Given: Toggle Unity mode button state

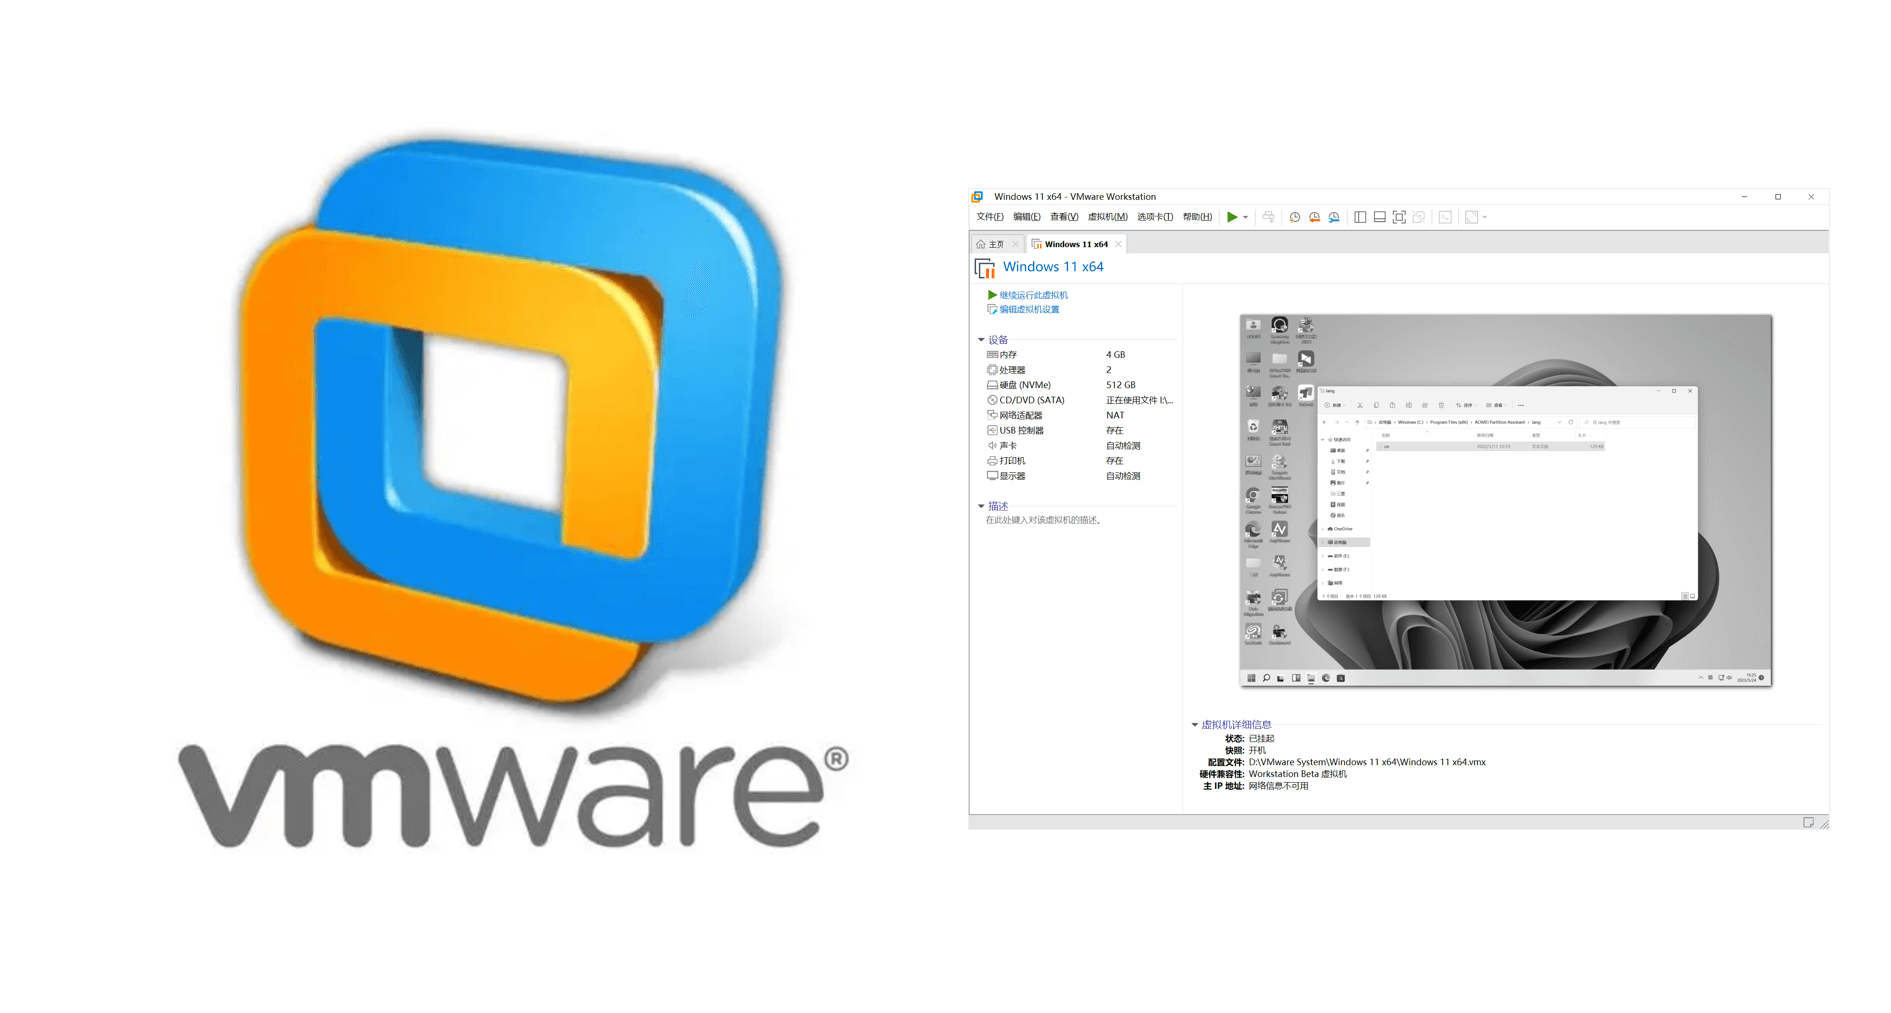Looking at the screenshot, I should pyautogui.click(x=1418, y=217).
